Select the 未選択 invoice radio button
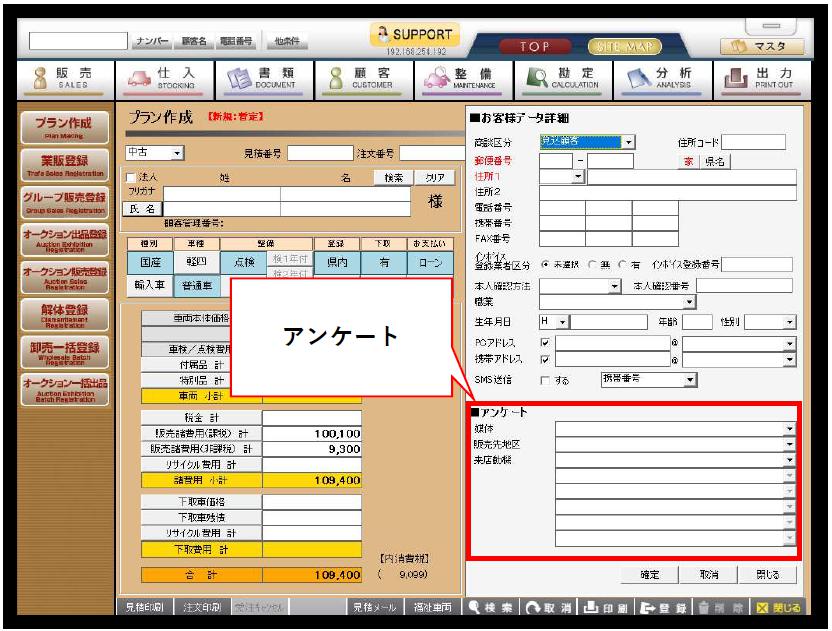832x631 pixels. pyautogui.click(x=544, y=264)
